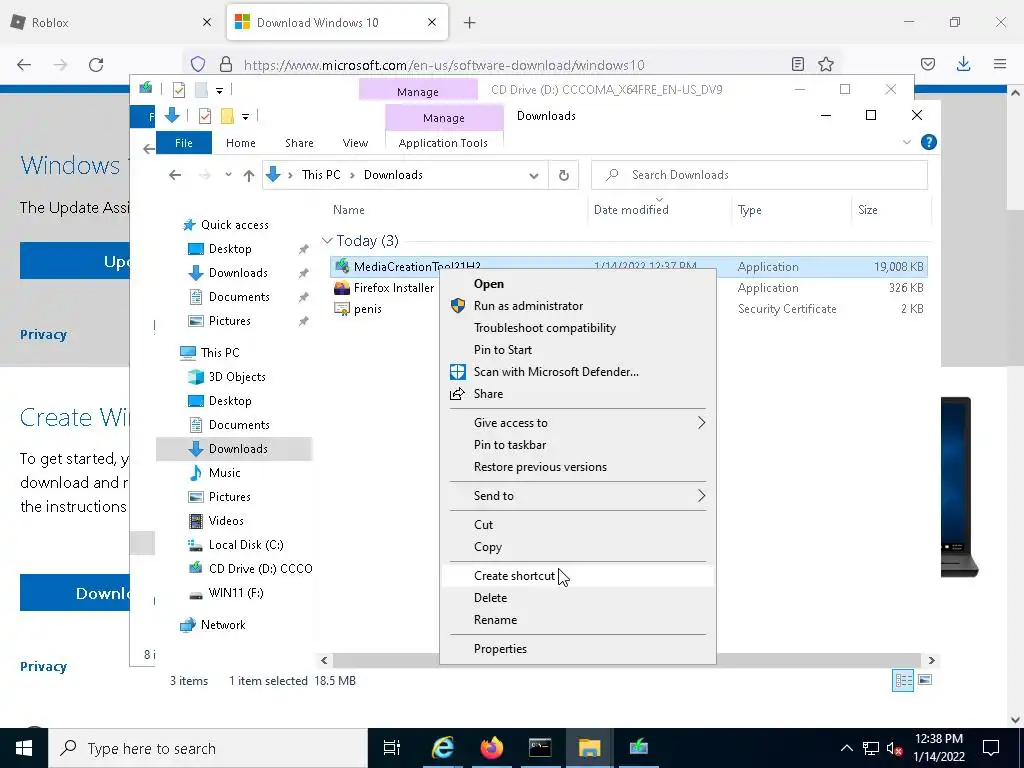Open recent locations dropdown arrow
1024x768 pixels.
228,175
